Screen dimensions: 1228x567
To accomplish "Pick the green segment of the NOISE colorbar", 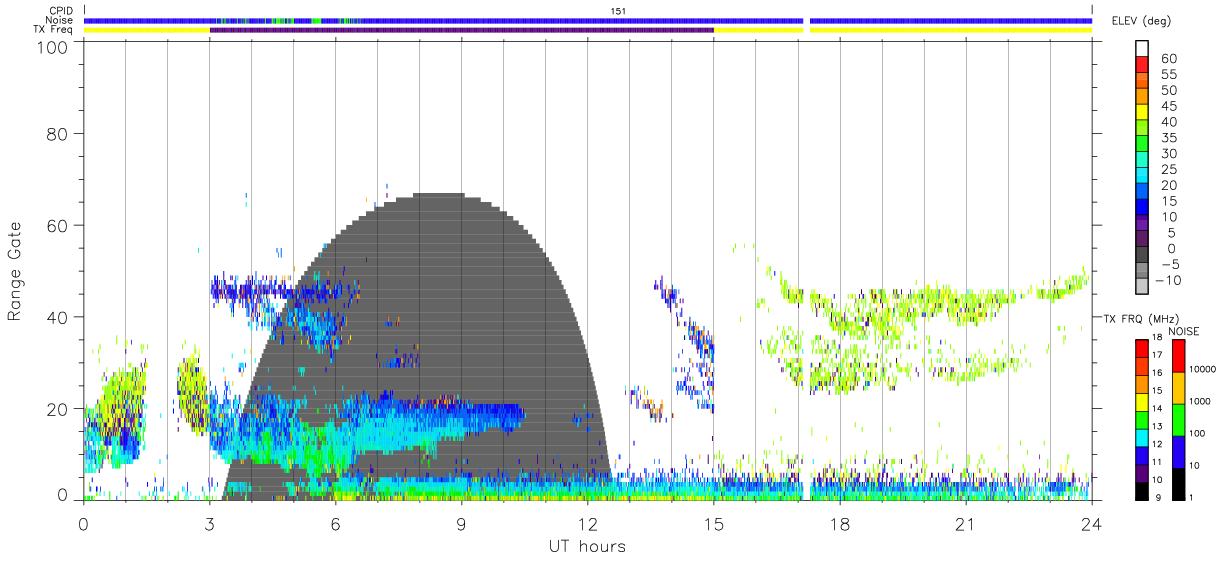I will coord(1178,420).
